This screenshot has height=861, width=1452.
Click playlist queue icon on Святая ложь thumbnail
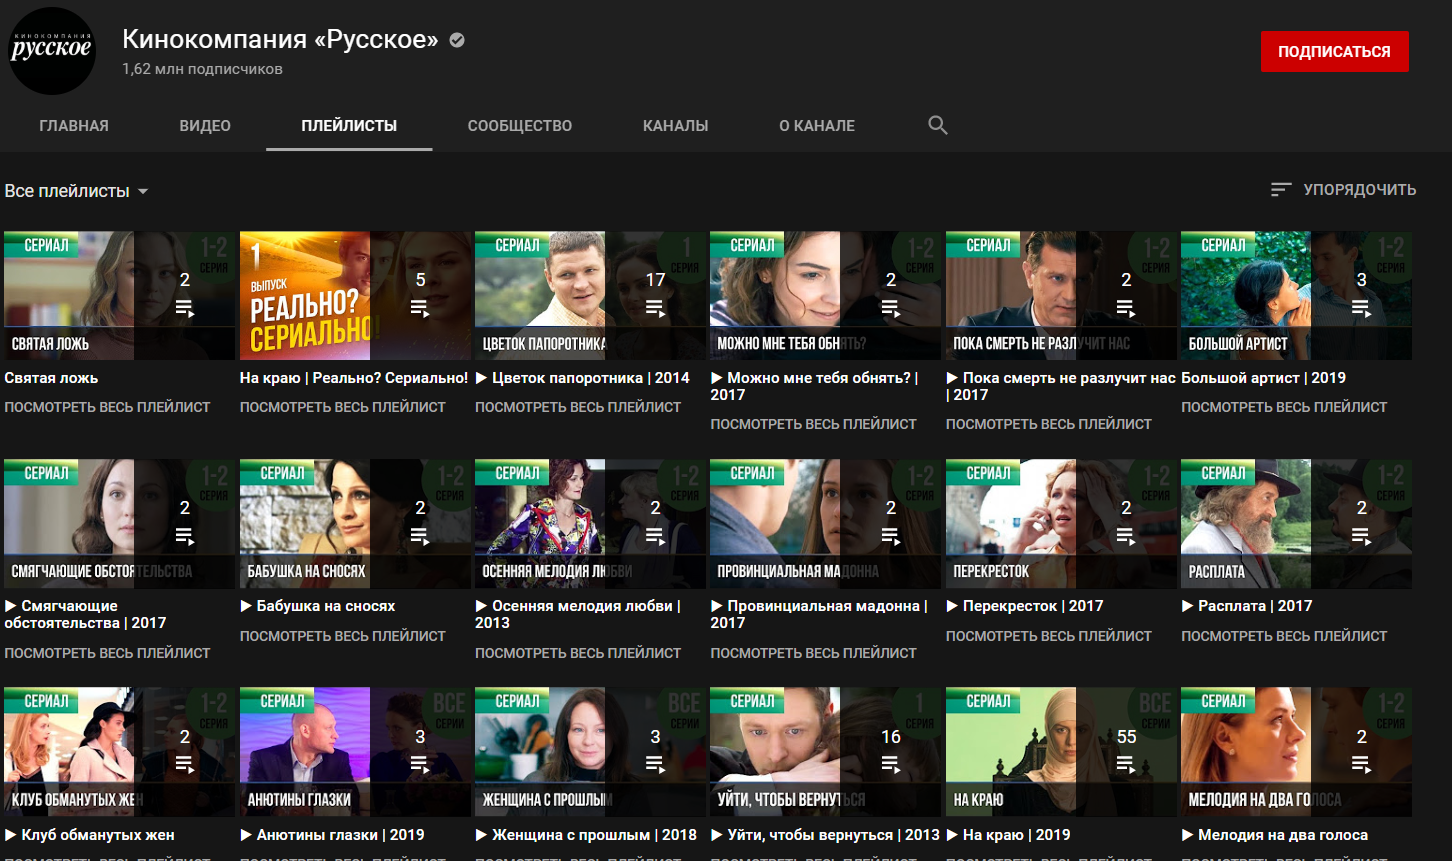coord(184,308)
